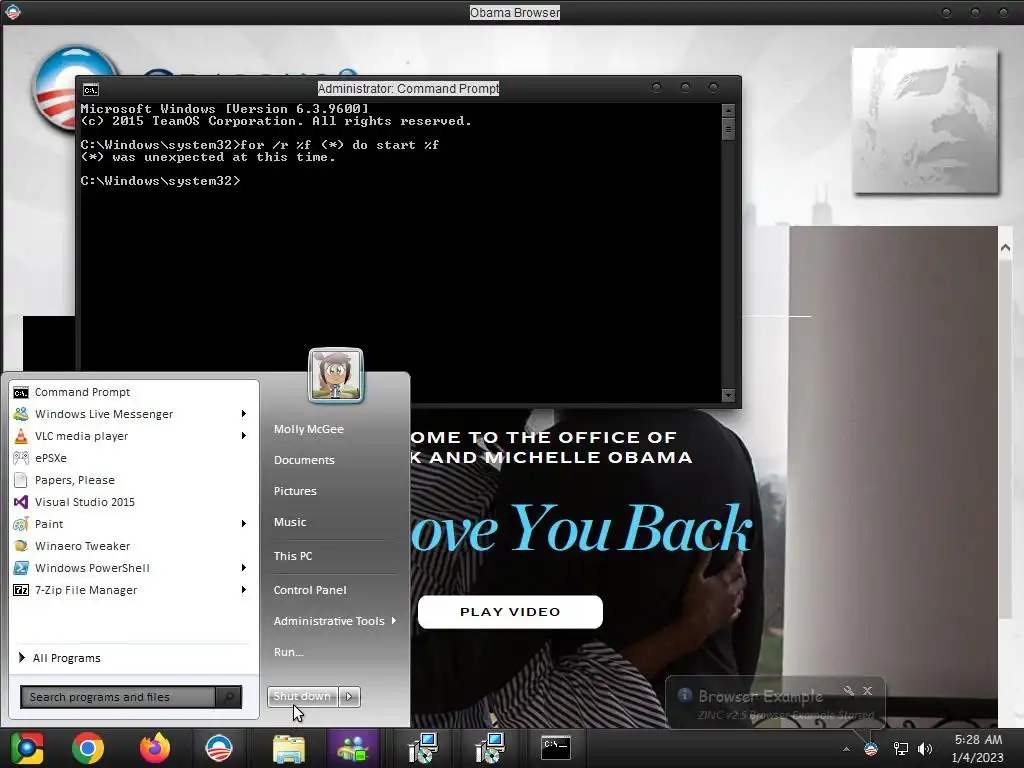Screen dimensions: 1024x768
Task: Click Command Prompt scrollbar down arrow
Action: [x=728, y=395]
